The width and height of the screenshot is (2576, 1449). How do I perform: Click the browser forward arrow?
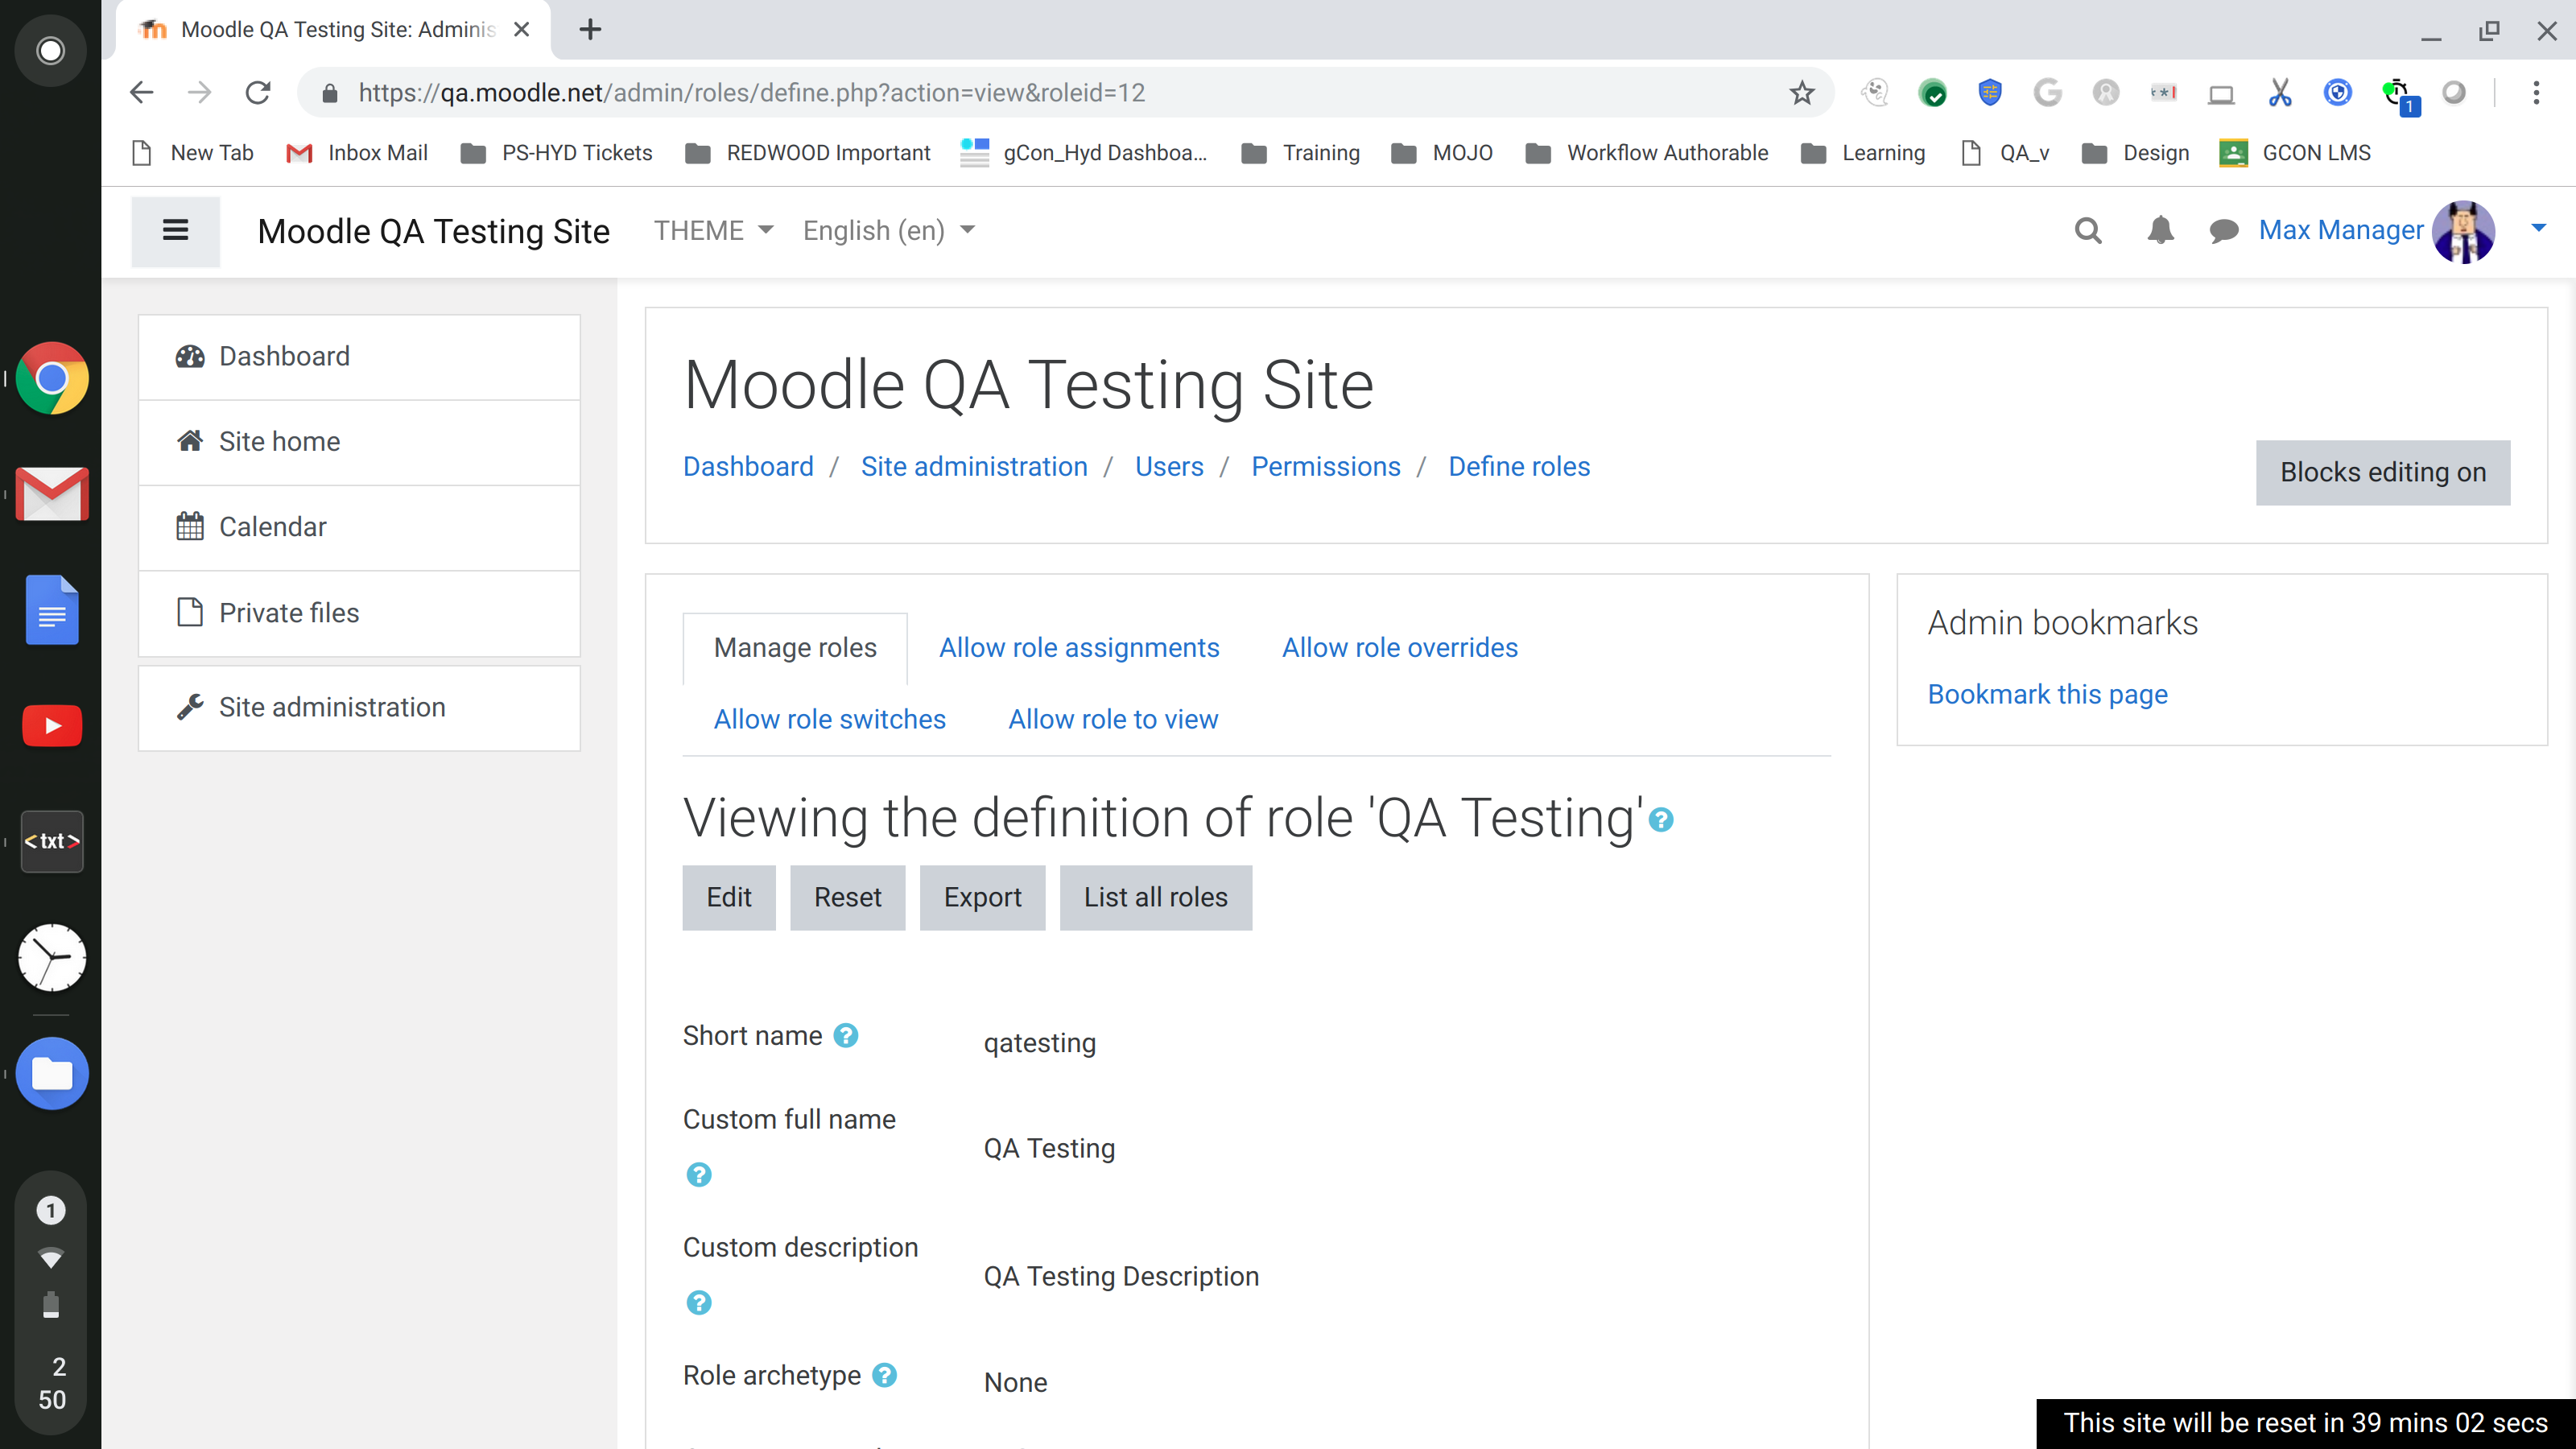coord(200,93)
